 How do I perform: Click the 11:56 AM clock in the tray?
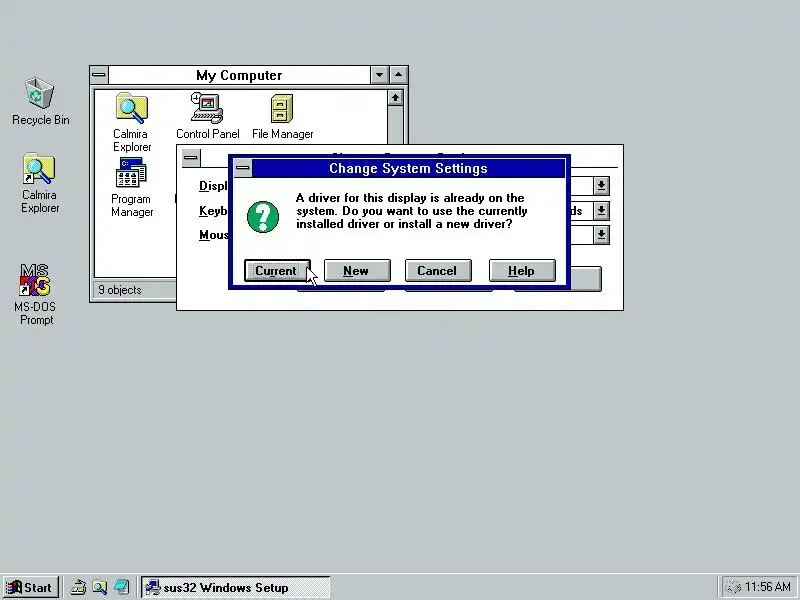click(x=768, y=587)
